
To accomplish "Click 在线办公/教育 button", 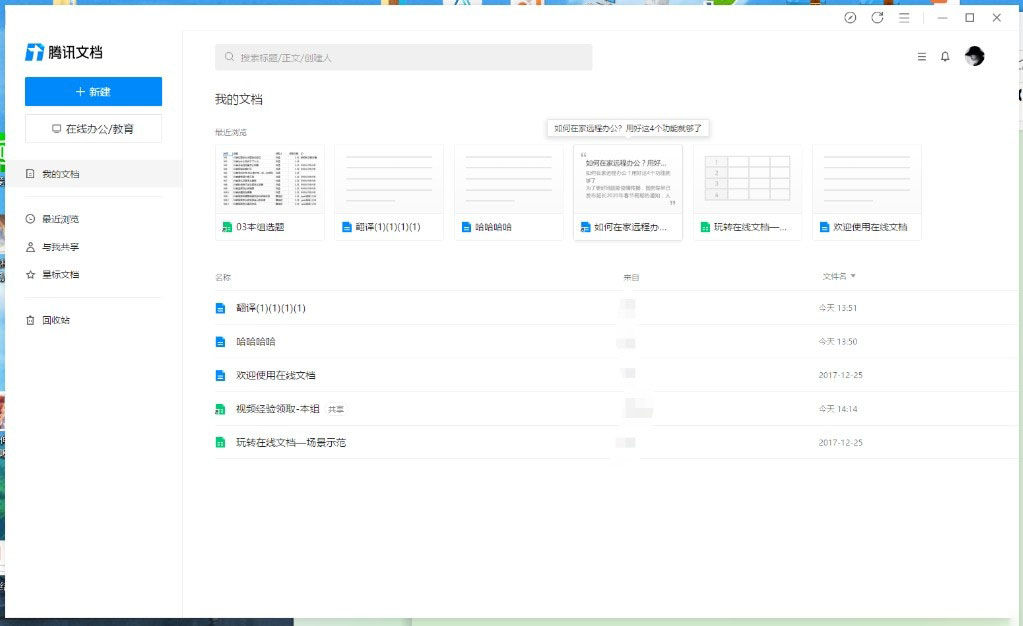I will point(93,129).
